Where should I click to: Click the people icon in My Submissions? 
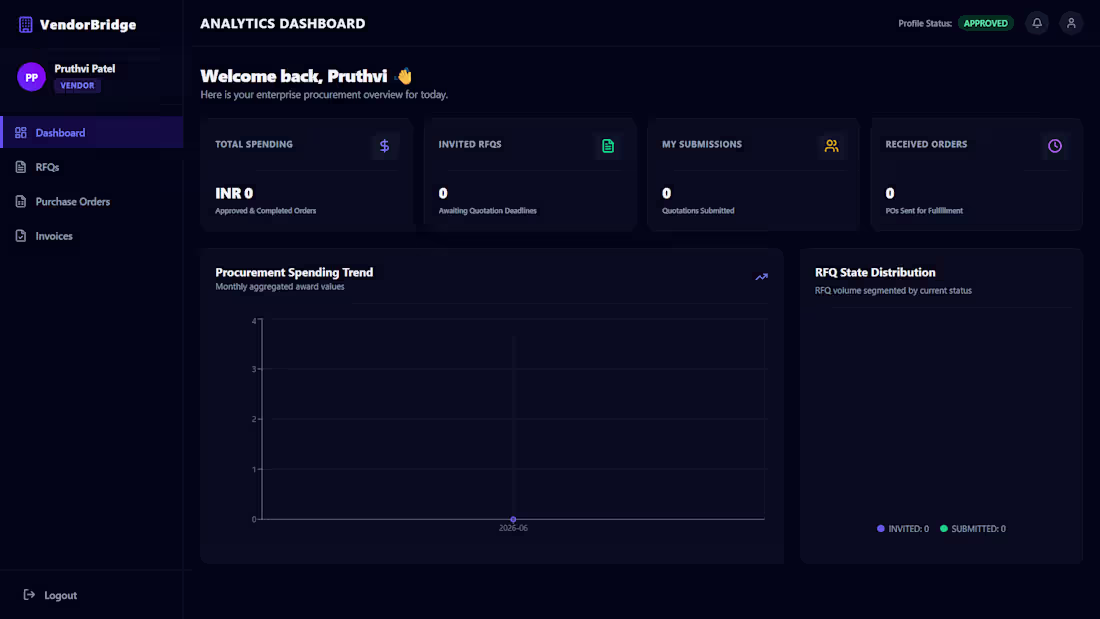[831, 146]
